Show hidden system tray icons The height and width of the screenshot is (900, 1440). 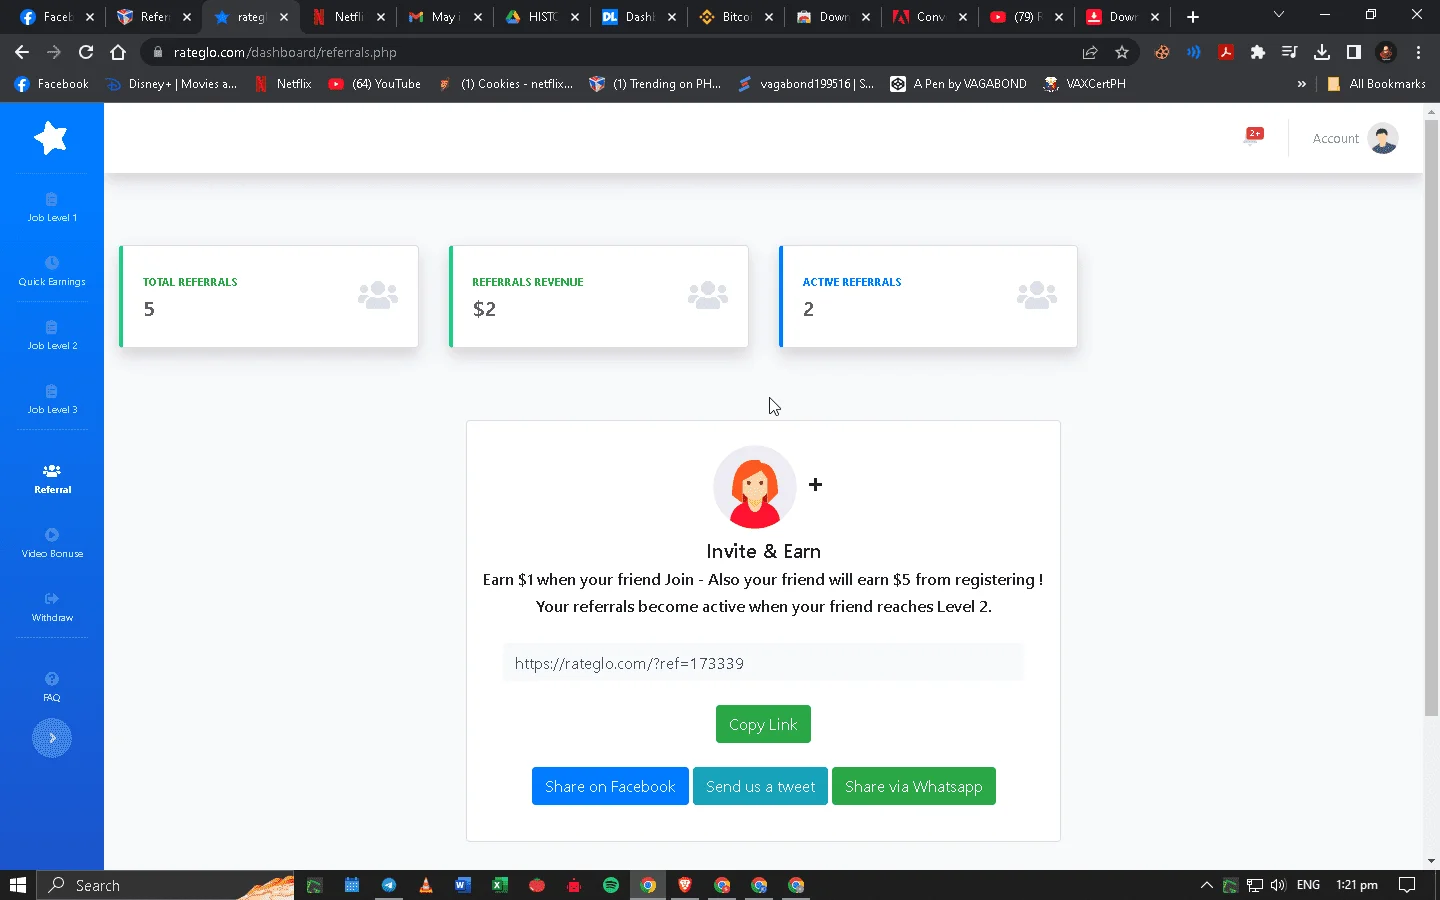1206,885
